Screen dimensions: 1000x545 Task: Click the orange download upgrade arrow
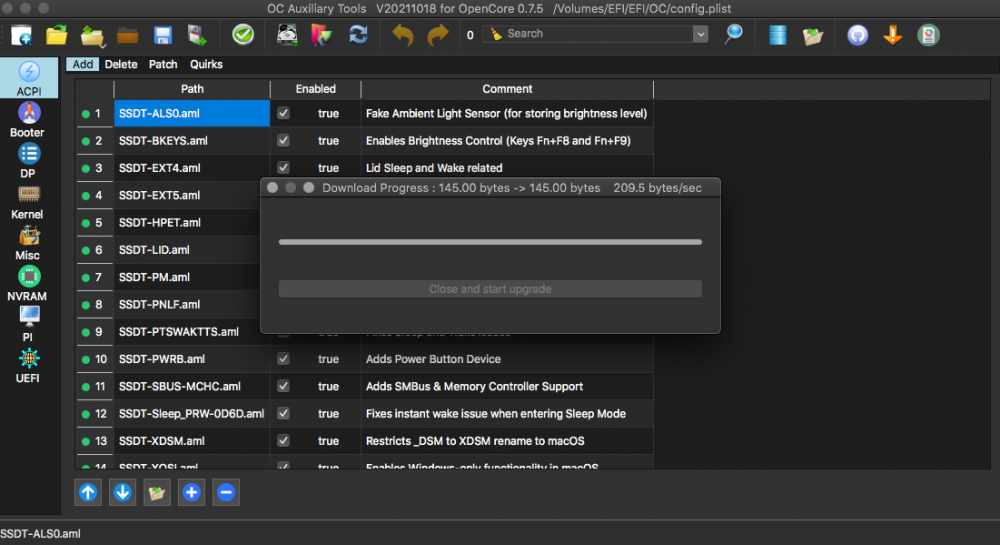pos(893,35)
